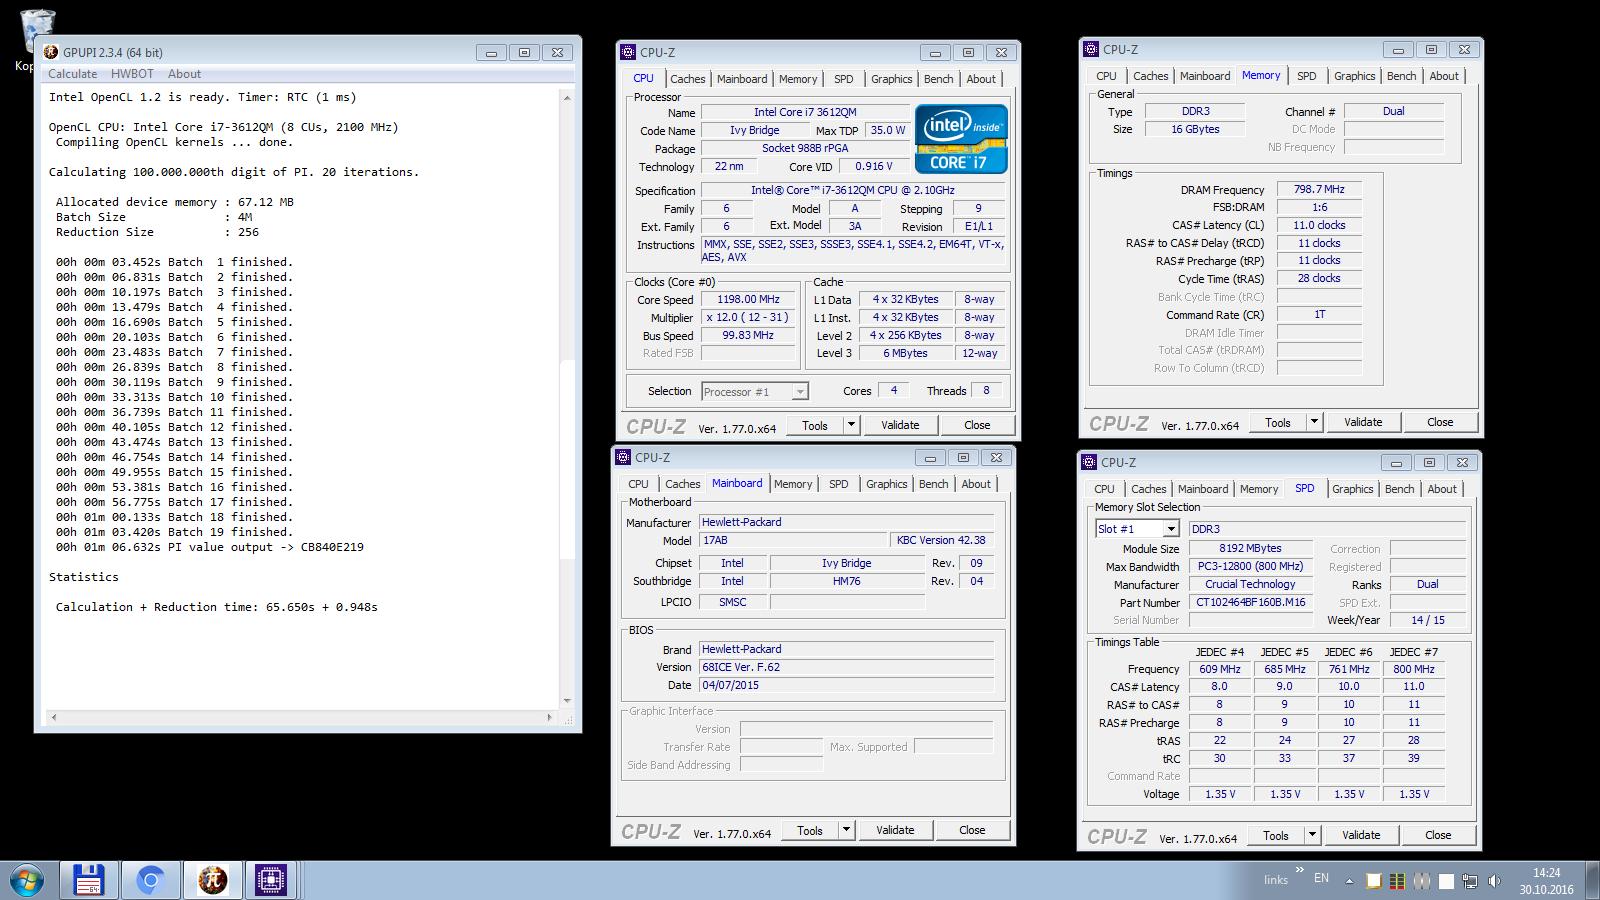Click Close button in SPD window
Viewport: 1600px width, 900px height.
point(1438,835)
